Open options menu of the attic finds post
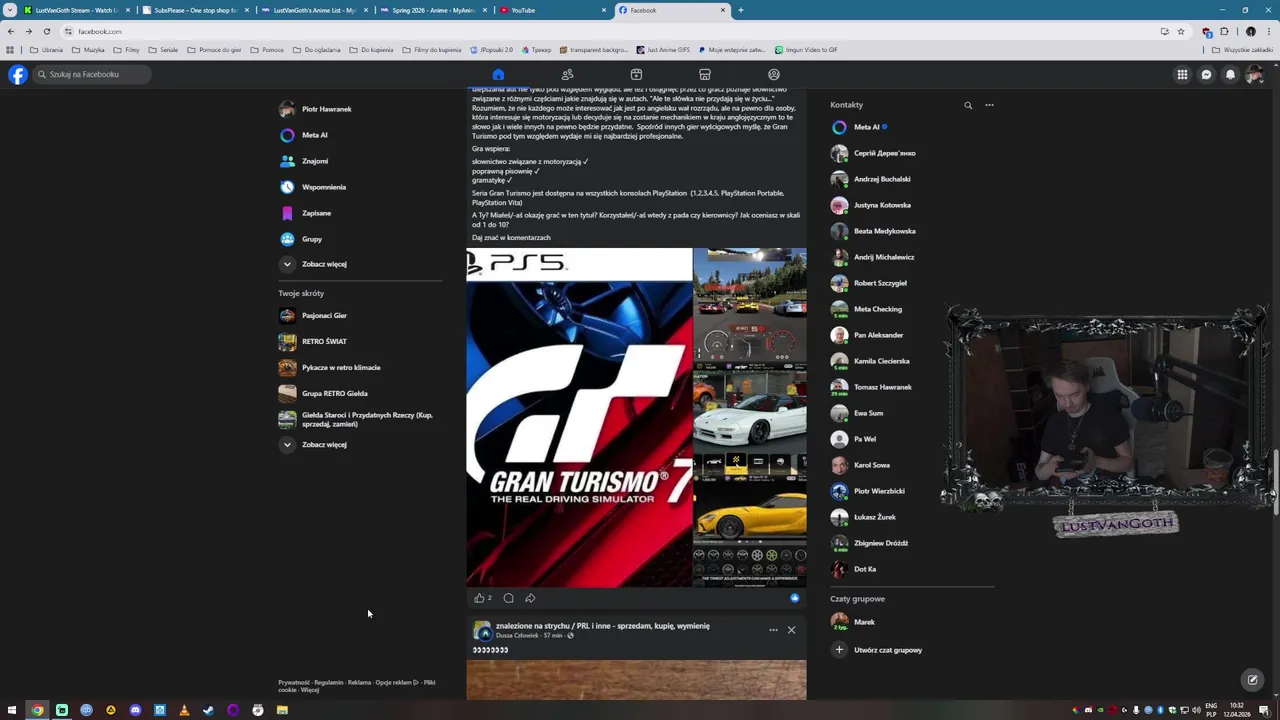Viewport: 1280px width, 720px height. pyautogui.click(x=773, y=630)
